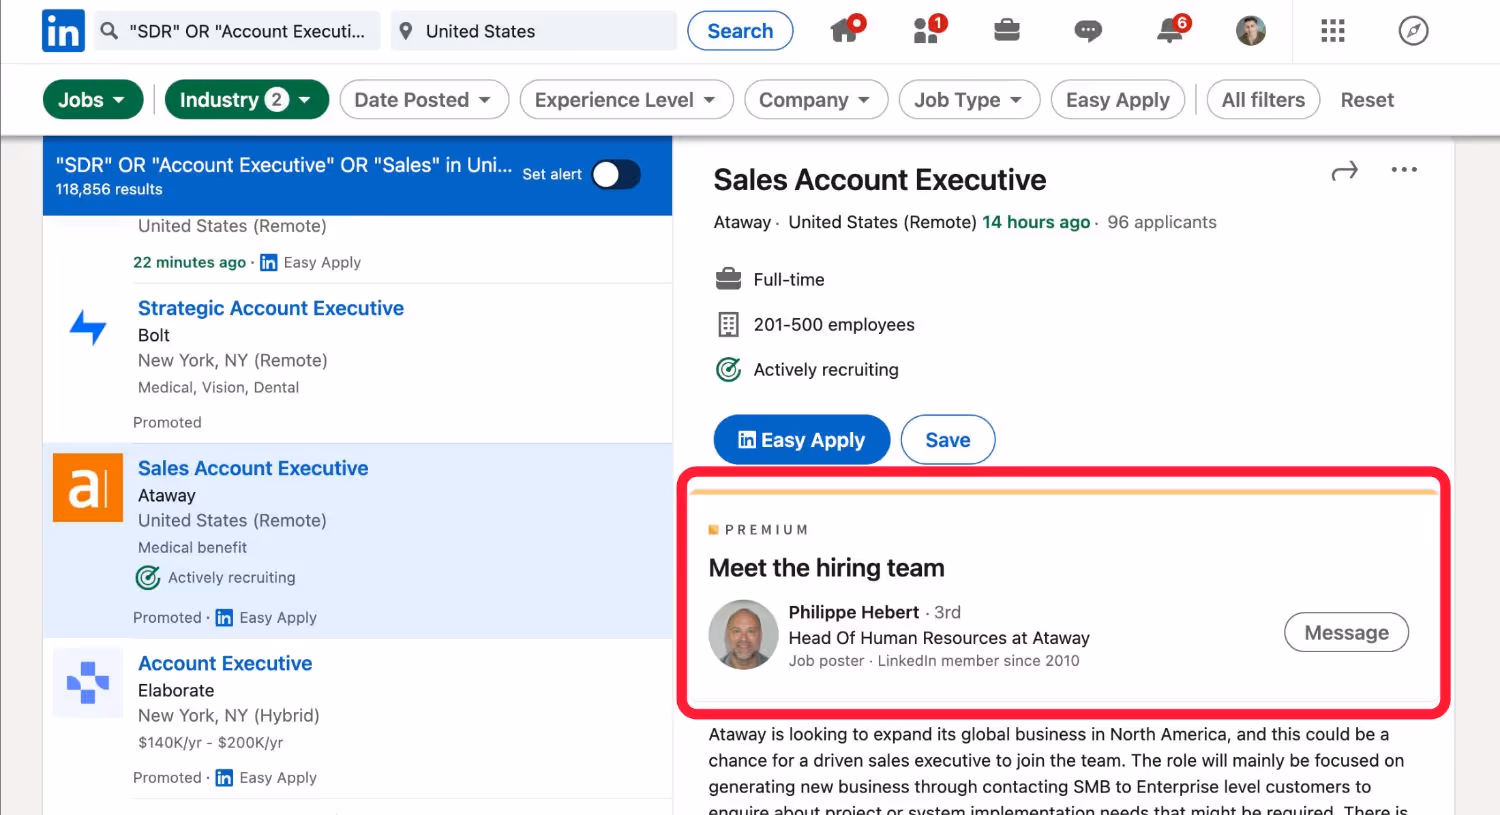Click the Elaborate company name
1500x815 pixels.
176,690
